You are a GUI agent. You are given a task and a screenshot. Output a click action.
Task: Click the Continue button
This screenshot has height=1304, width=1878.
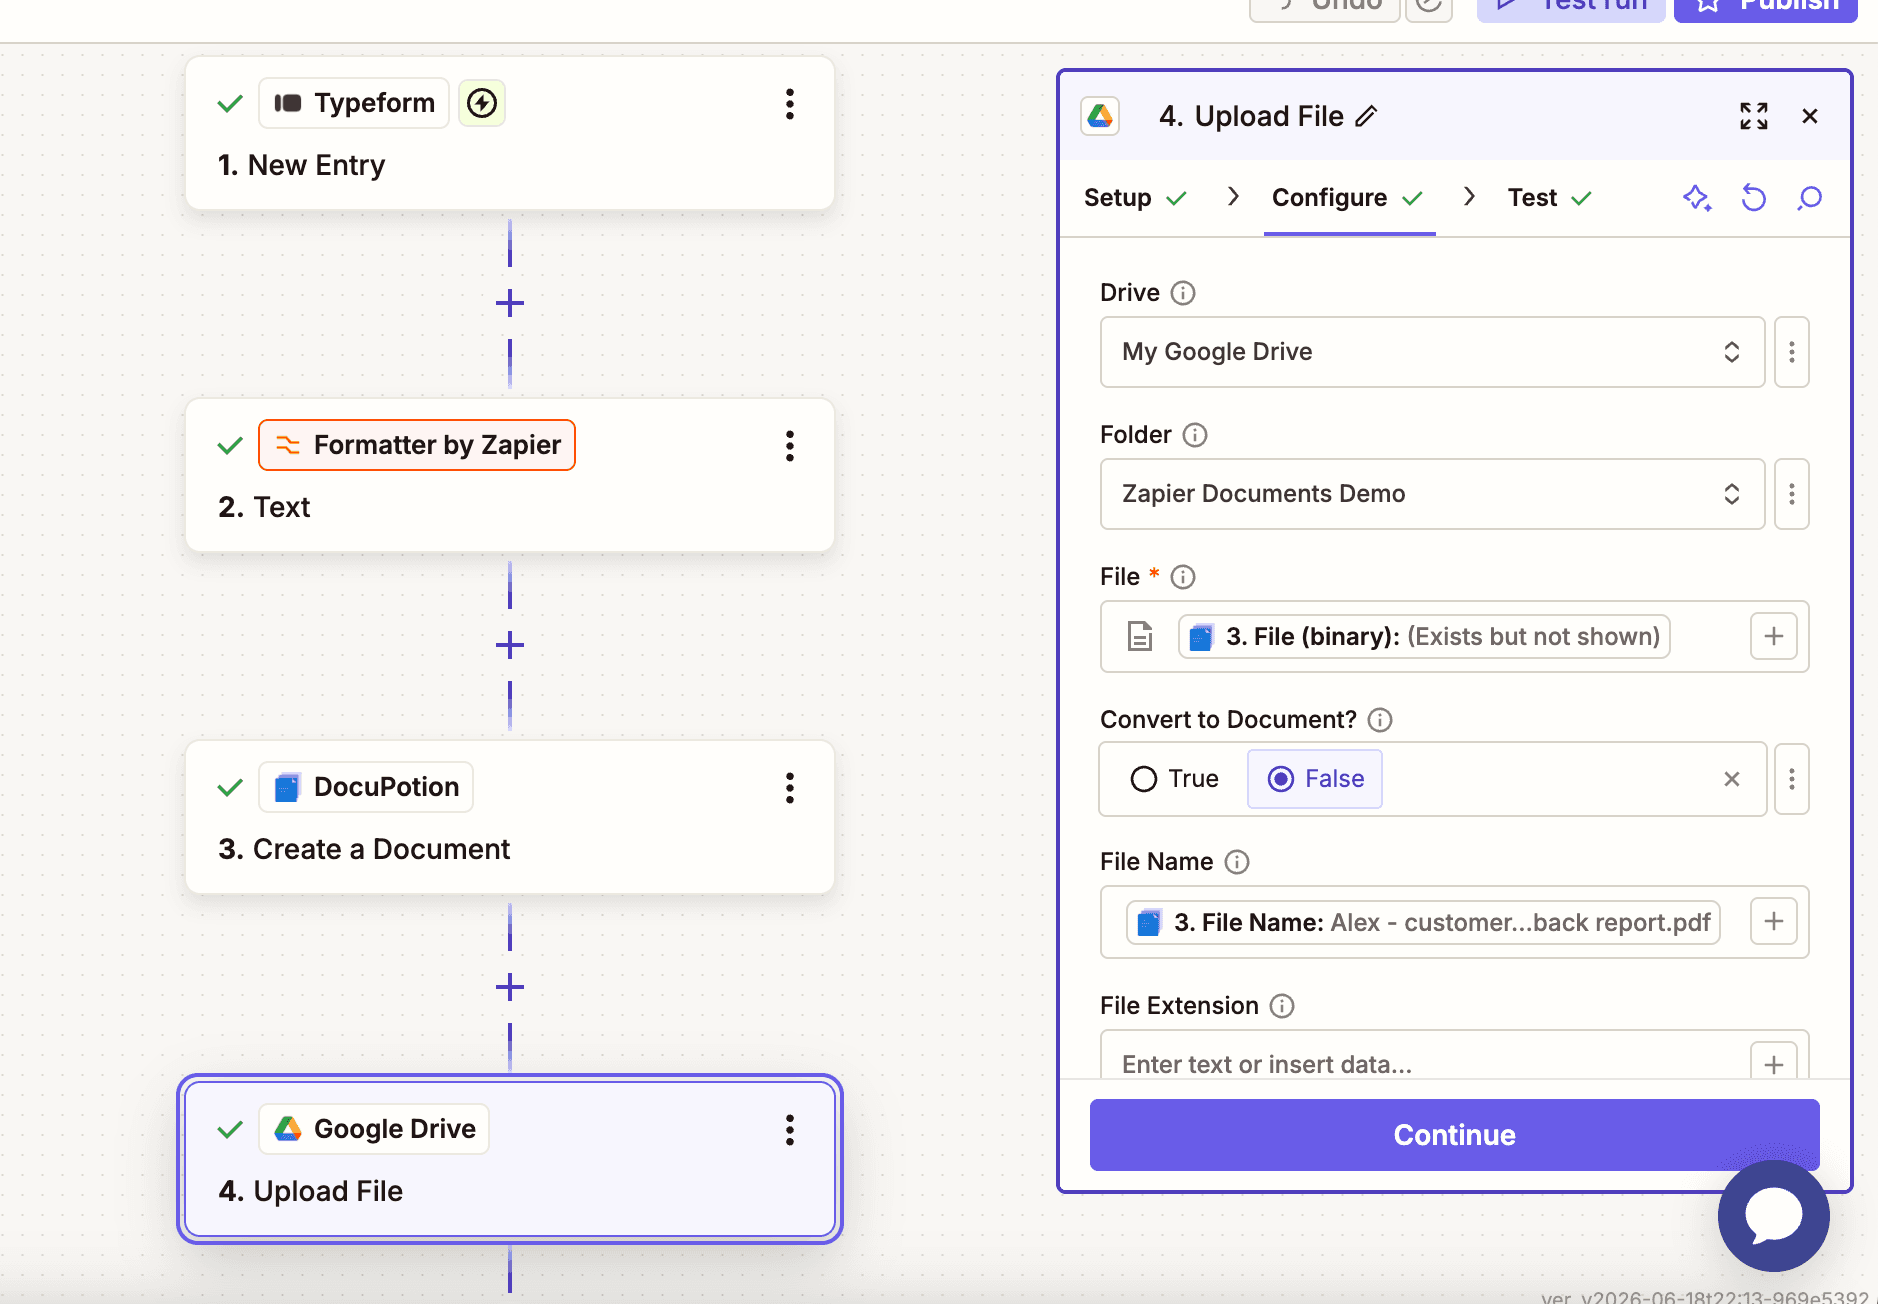(1454, 1135)
